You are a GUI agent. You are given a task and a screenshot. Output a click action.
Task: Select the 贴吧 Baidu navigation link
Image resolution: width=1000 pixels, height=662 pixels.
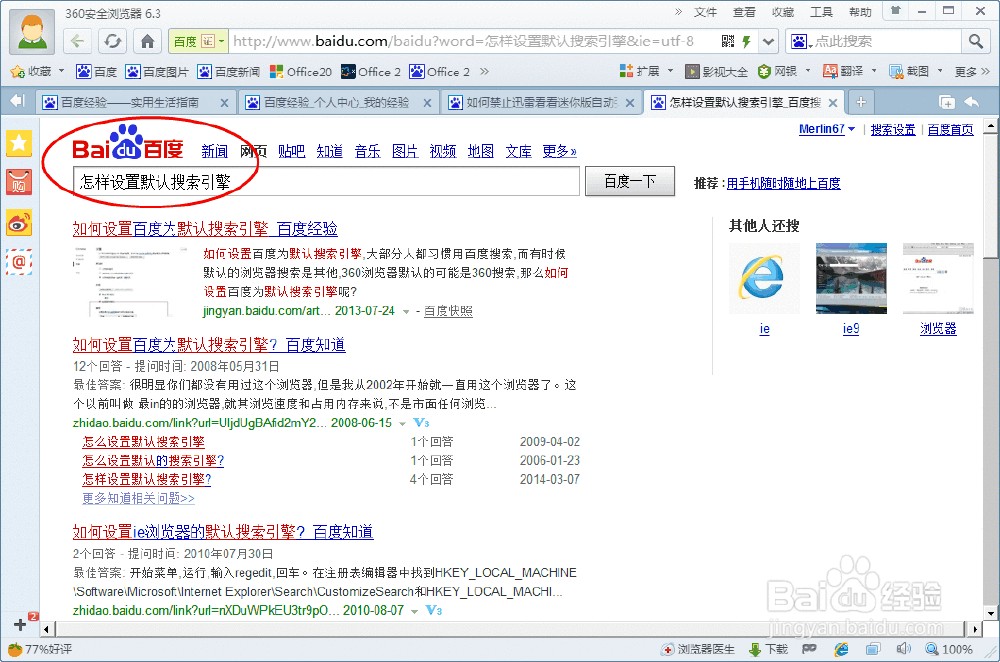[291, 151]
